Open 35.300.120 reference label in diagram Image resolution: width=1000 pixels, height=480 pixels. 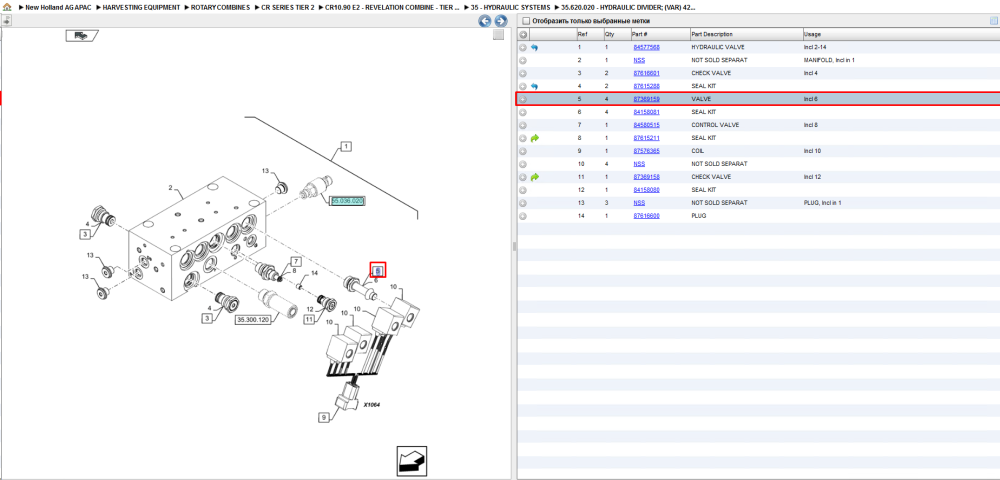251,319
